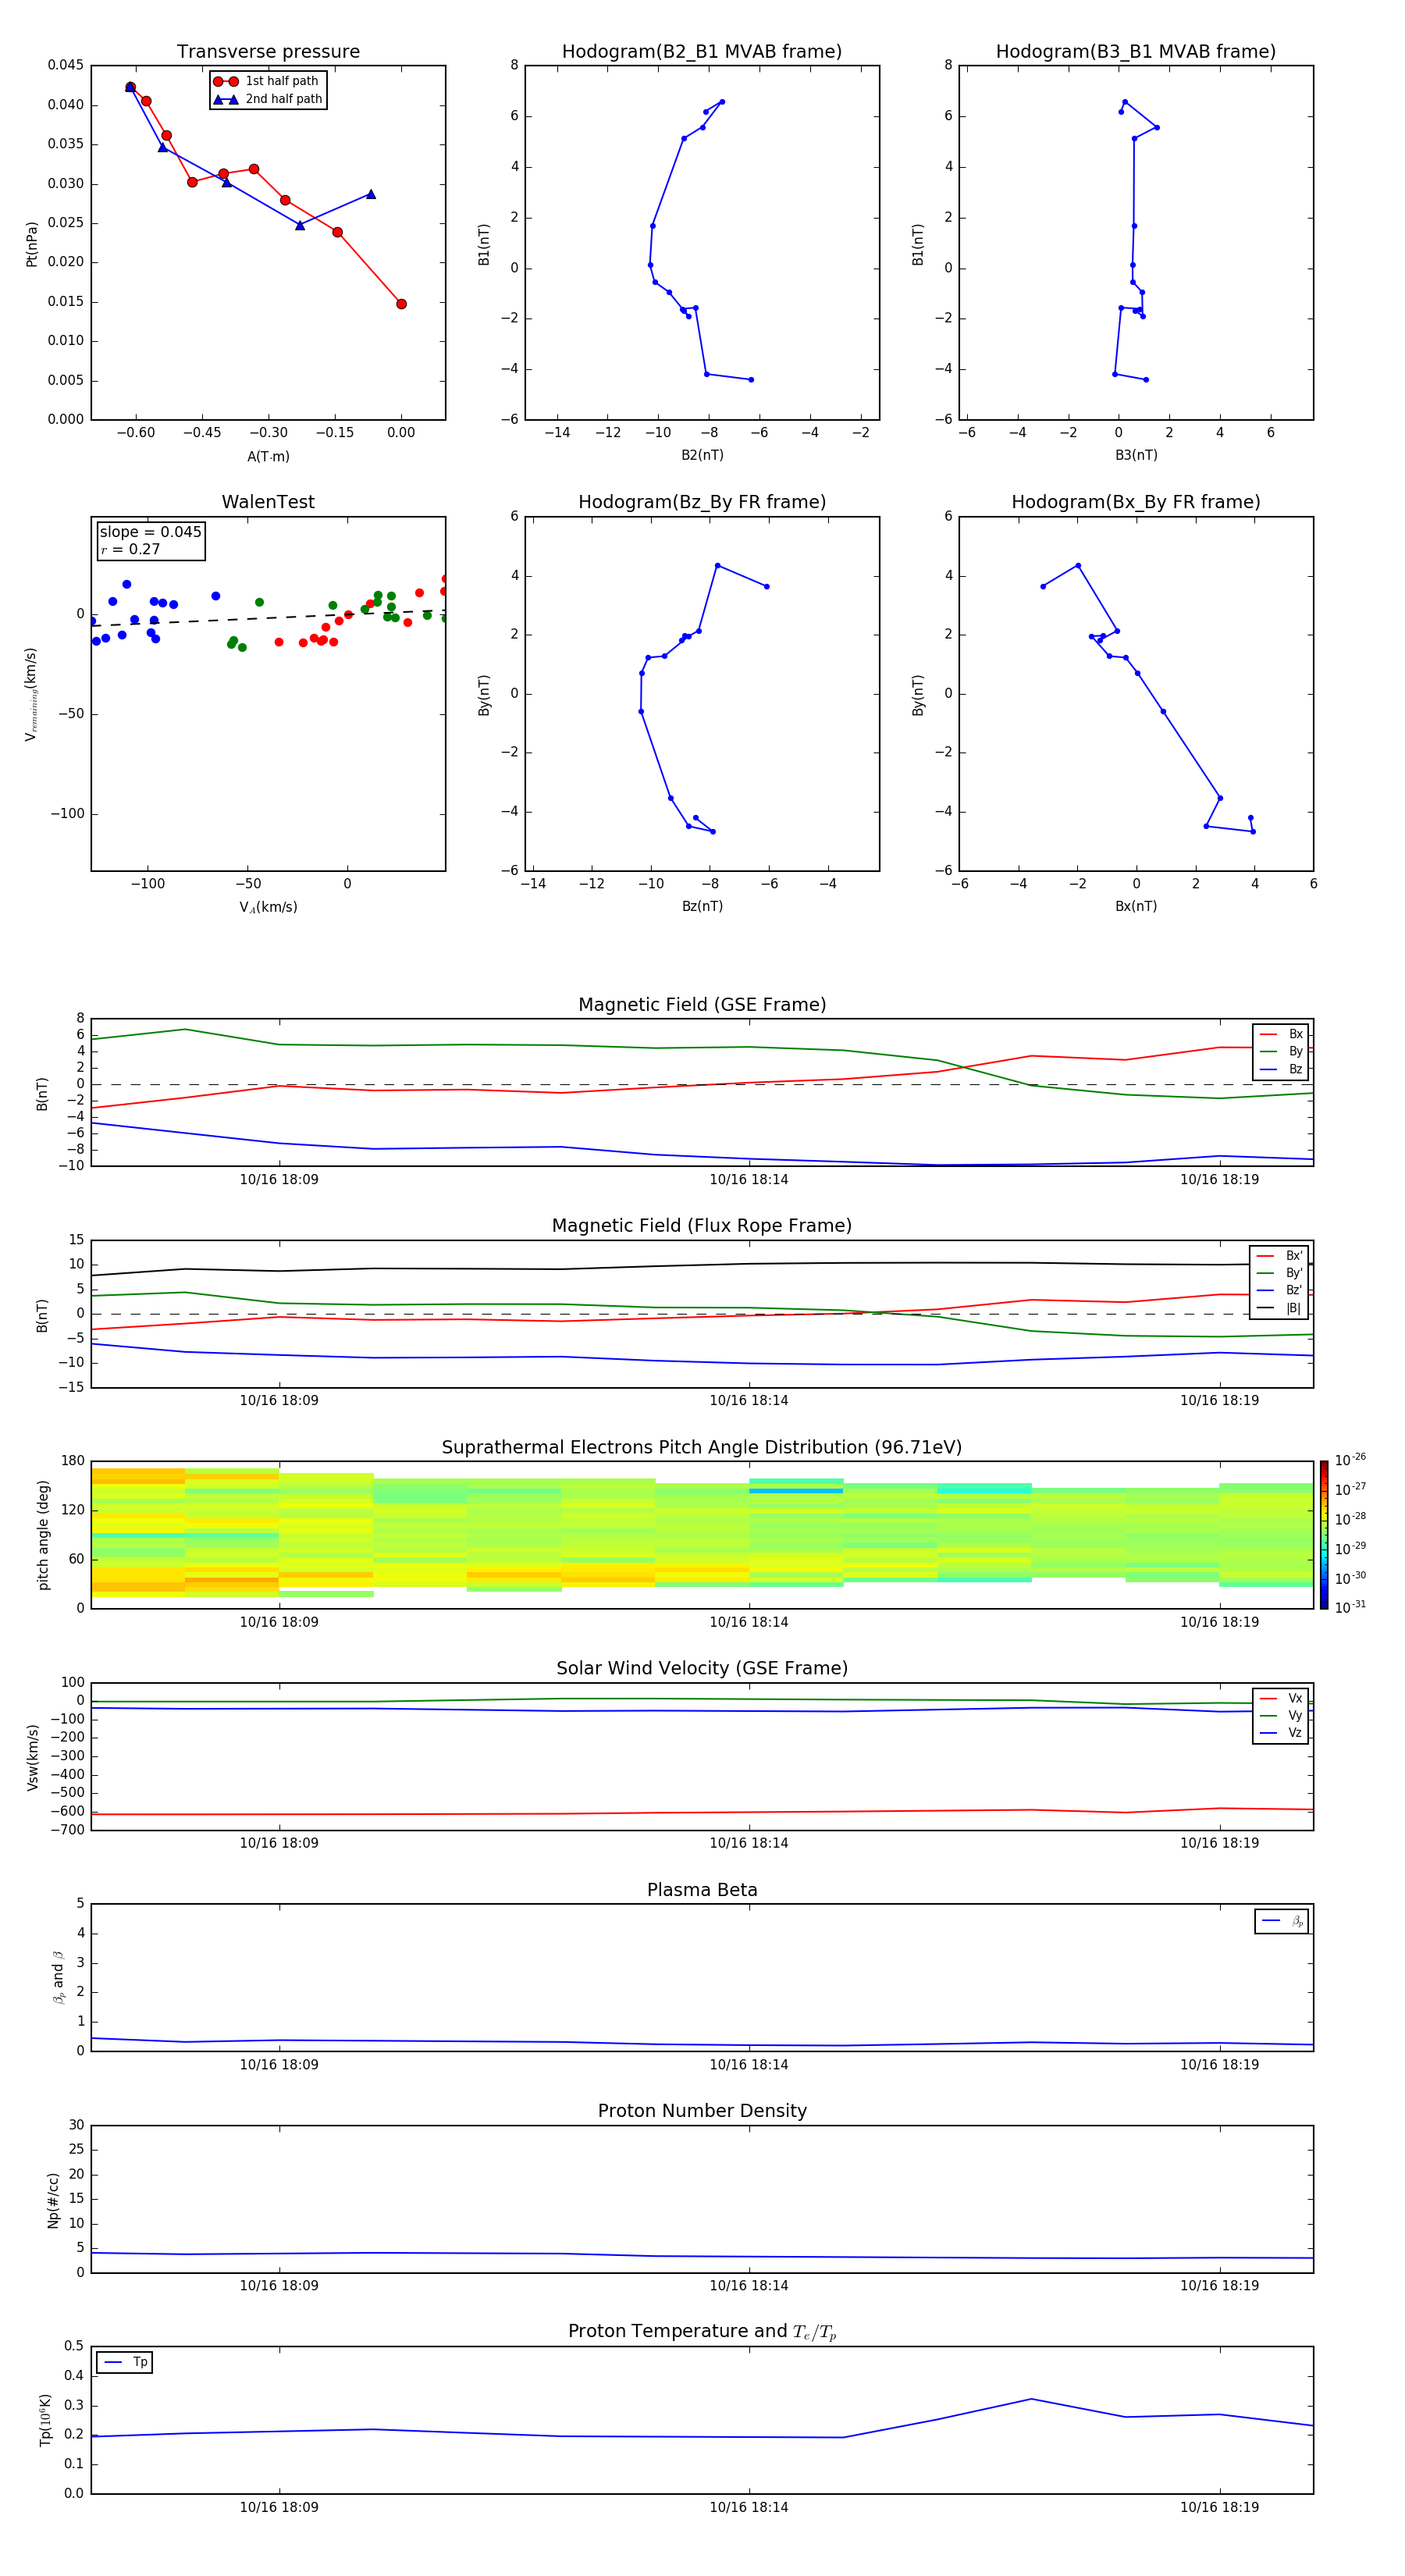The height and width of the screenshot is (2576, 1405).
Task: Select the |B| legend entry in Flux Rope panel
Action: click(x=1279, y=1308)
